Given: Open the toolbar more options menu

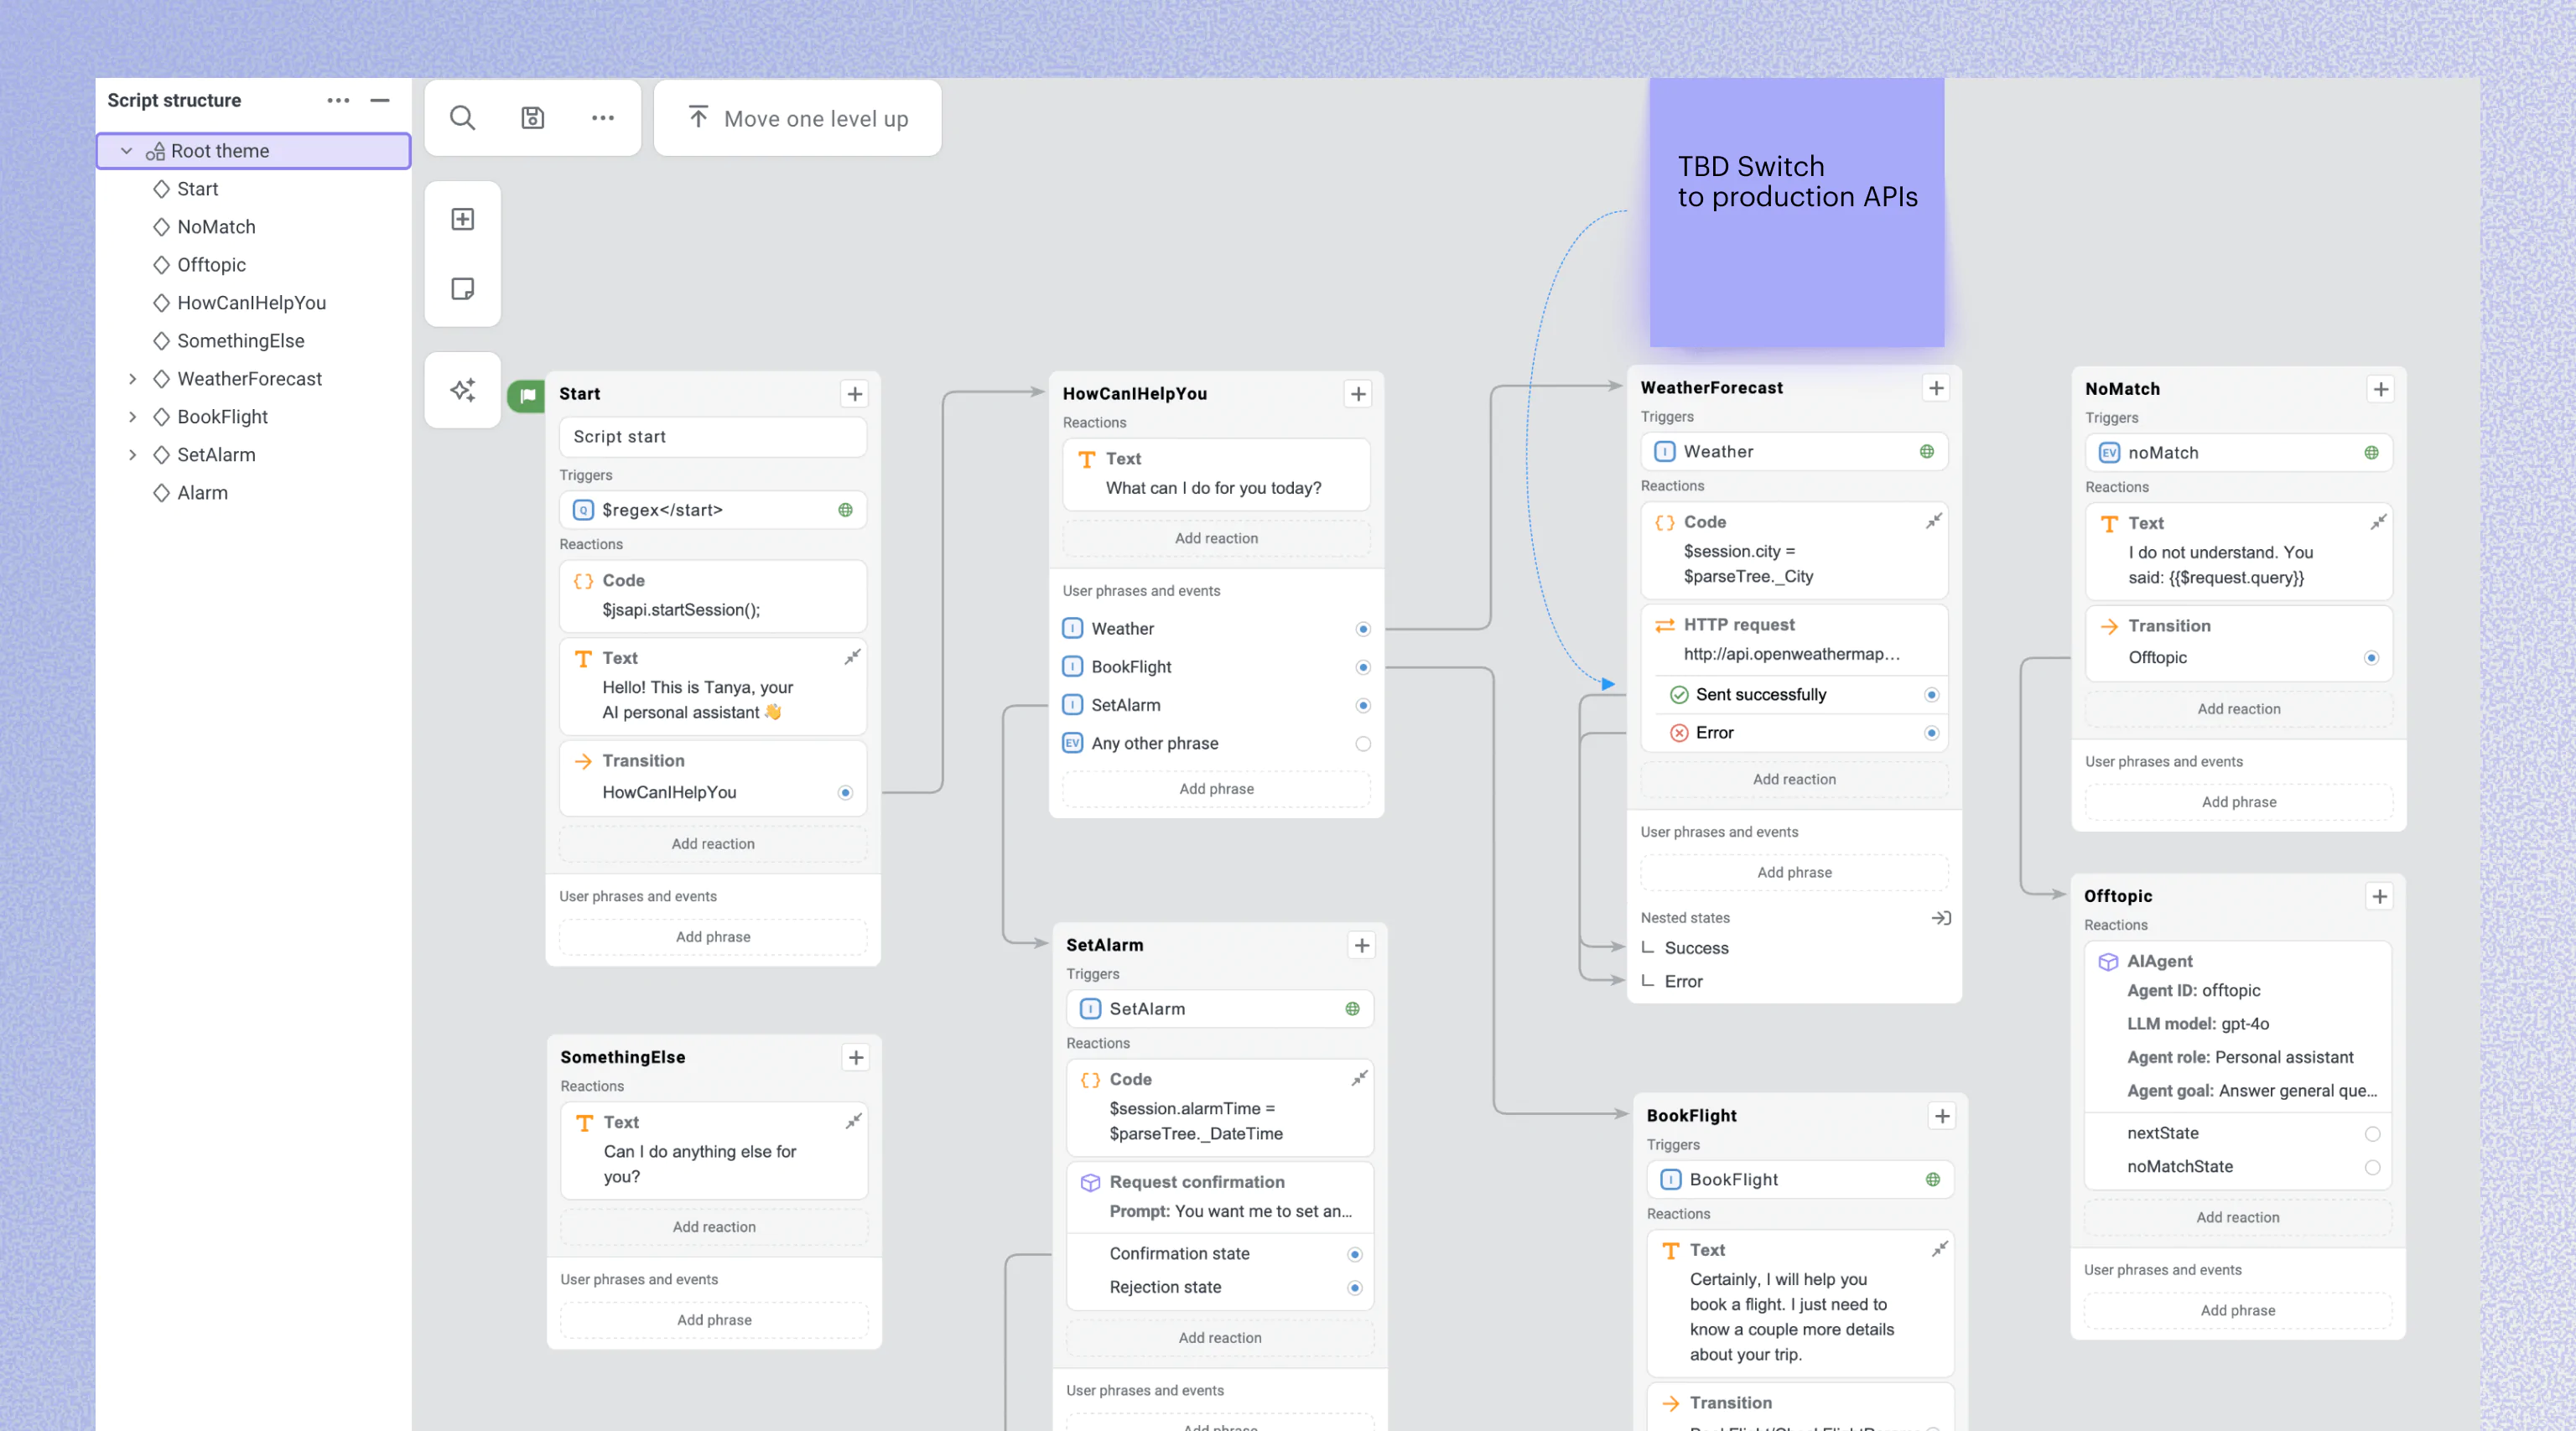Looking at the screenshot, I should point(602,118).
